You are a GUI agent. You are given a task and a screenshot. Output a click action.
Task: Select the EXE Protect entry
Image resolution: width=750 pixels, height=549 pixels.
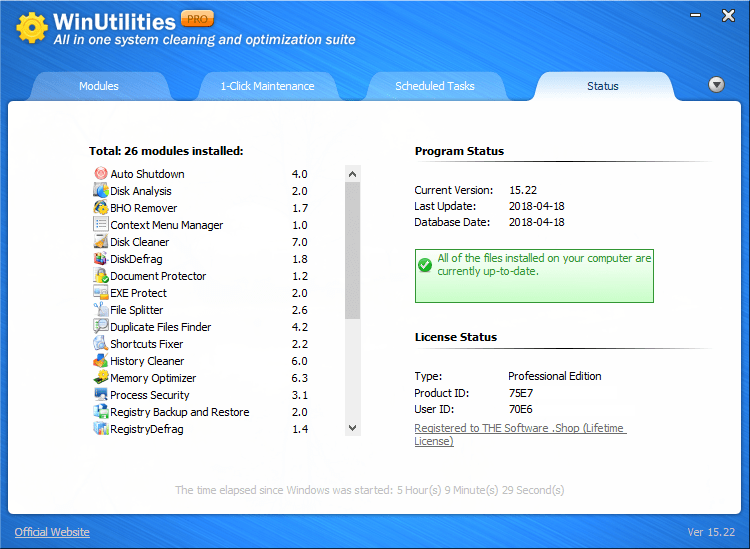[138, 293]
